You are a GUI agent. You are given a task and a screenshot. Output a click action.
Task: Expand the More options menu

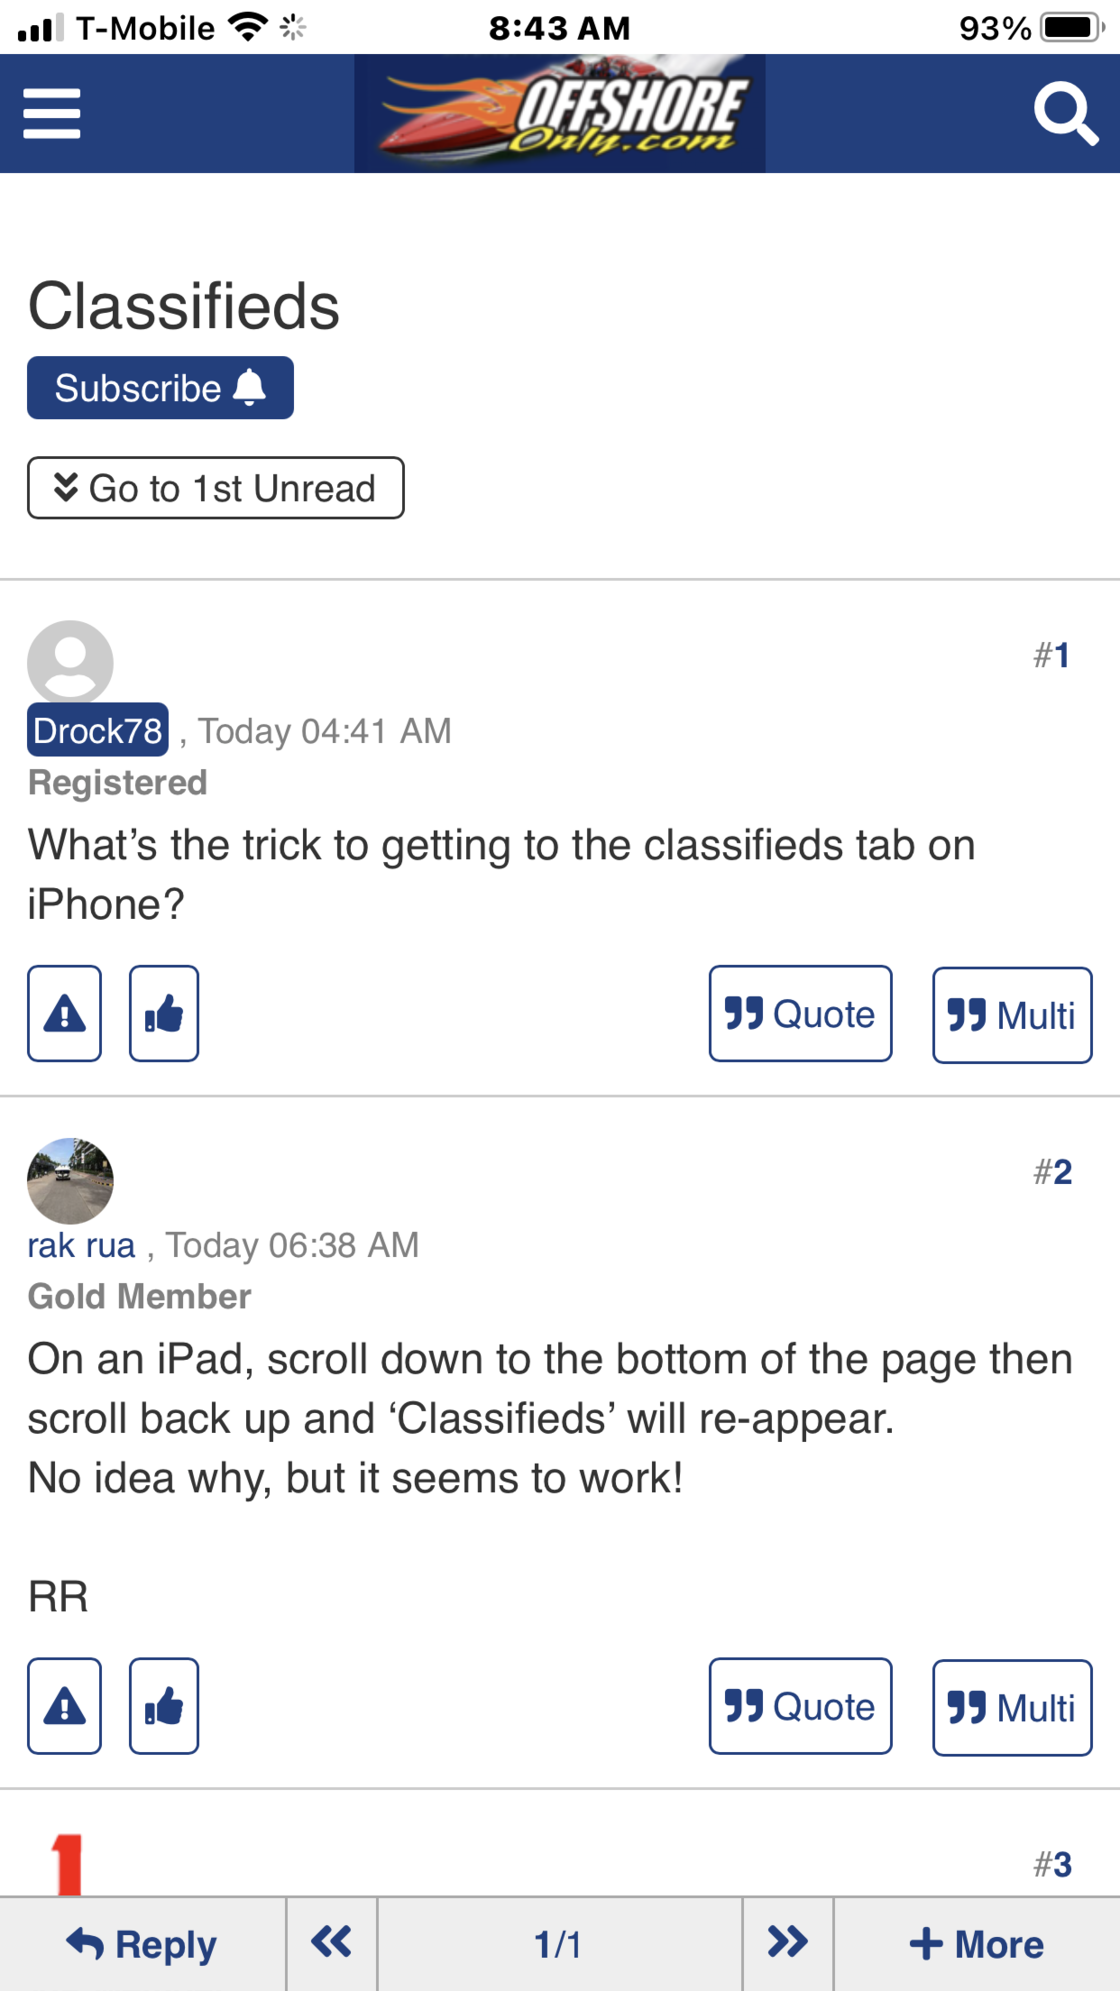click(x=977, y=1943)
